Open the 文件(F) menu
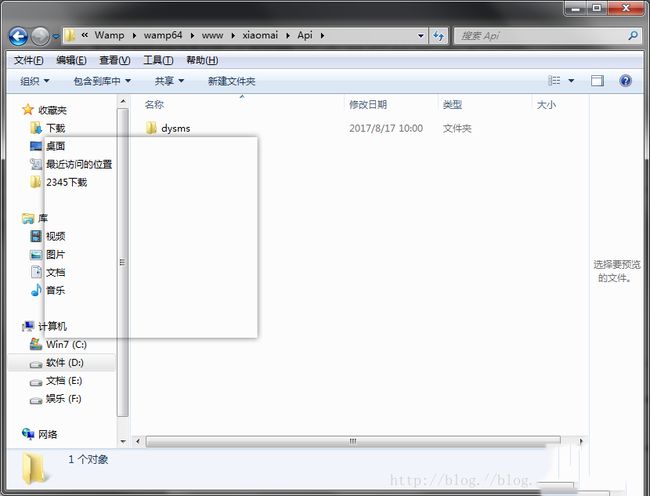650x496 pixels. point(28,60)
